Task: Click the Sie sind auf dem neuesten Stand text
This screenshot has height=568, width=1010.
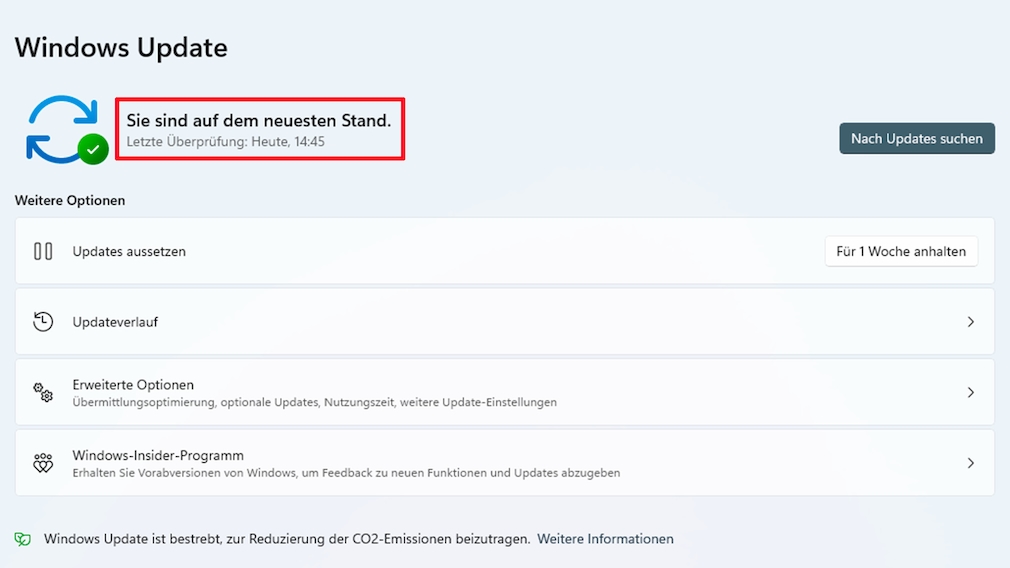Action: pos(258,120)
